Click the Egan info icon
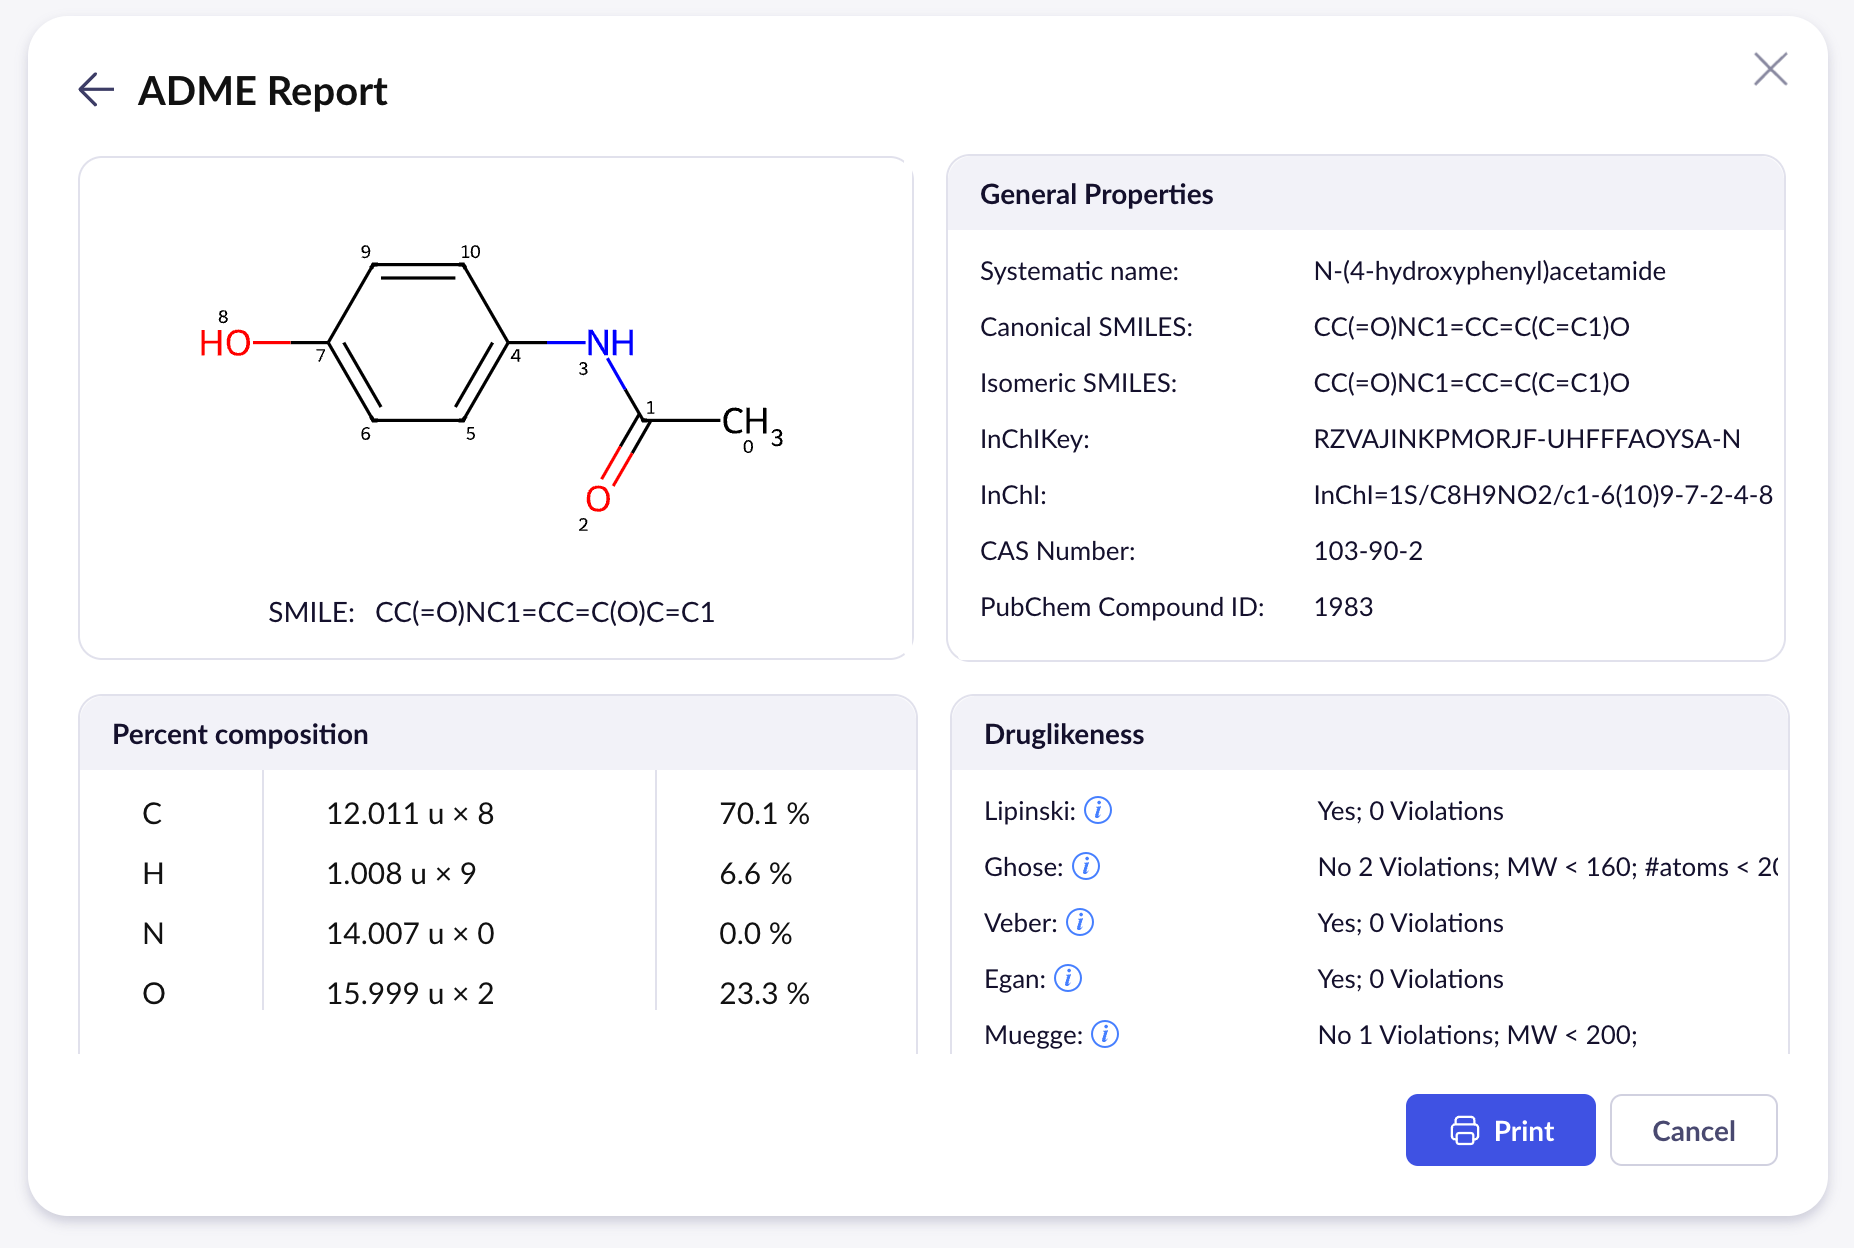This screenshot has height=1248, width=1854. pyautogui.click(x=1068, y=978)
